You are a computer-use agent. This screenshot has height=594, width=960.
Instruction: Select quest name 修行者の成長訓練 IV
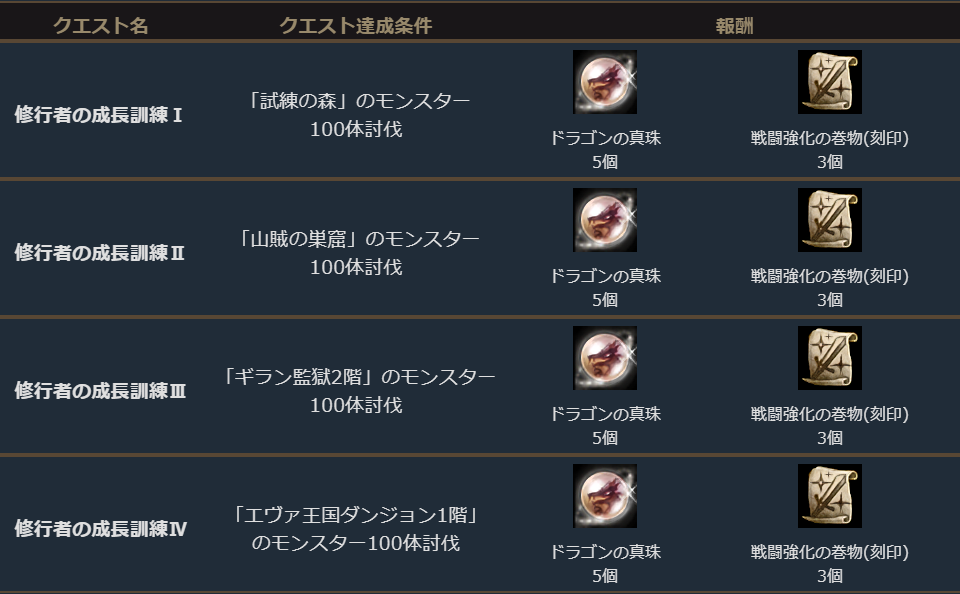point(100,529)
